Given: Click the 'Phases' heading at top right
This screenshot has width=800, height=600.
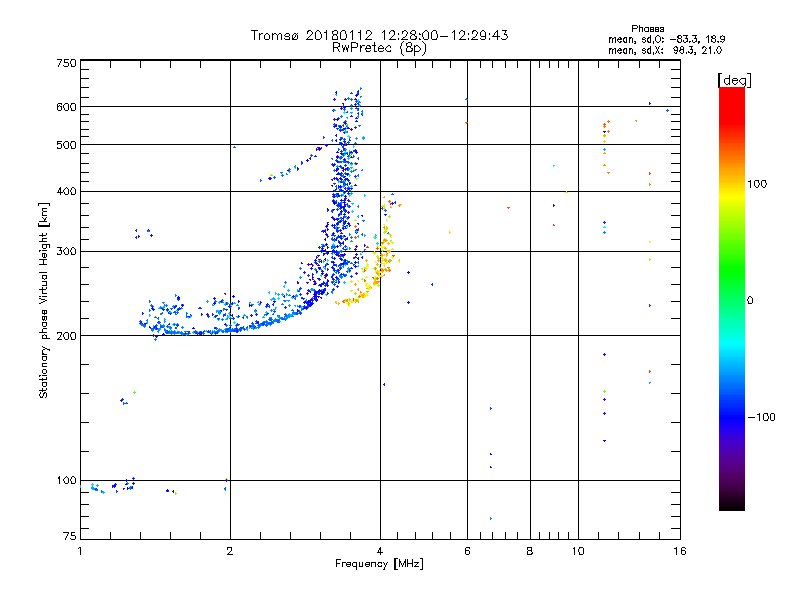Looking at the screenshot, I should pyautogui.click(x=647, y=29).
